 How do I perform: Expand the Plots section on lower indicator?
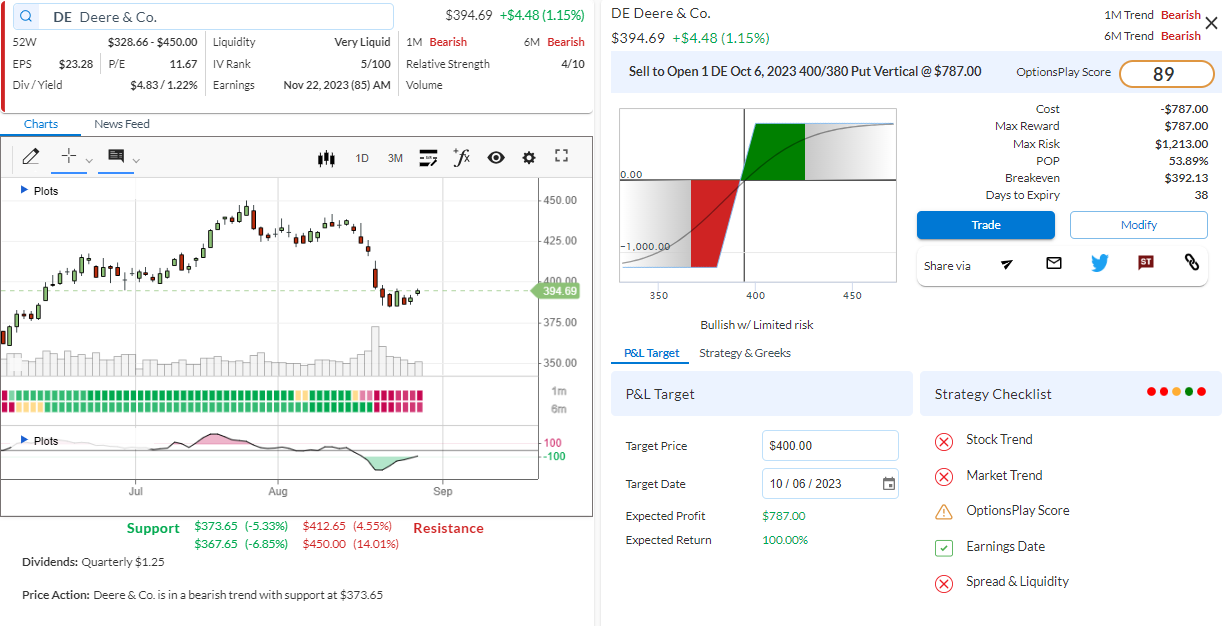[40, 440]
